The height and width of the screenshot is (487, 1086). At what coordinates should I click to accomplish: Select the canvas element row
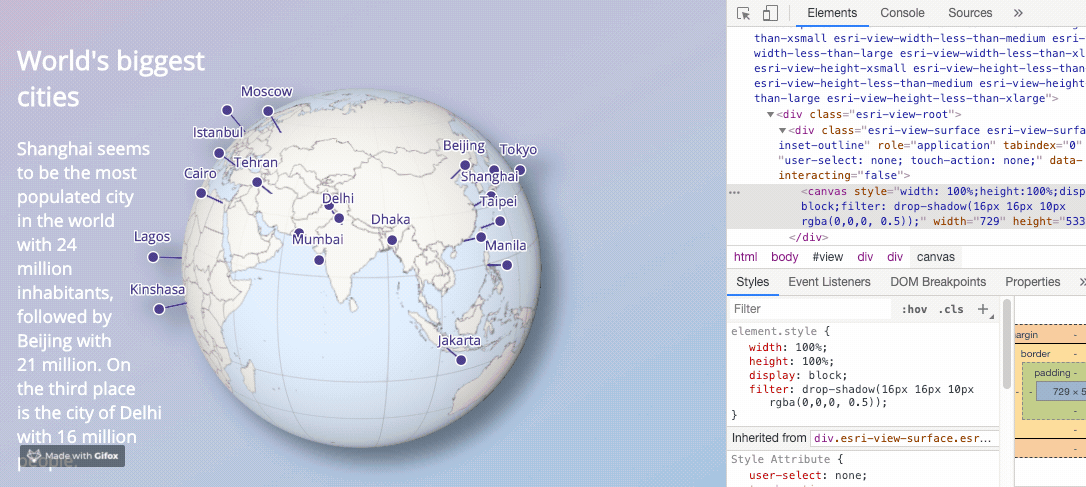coord(907,206)
